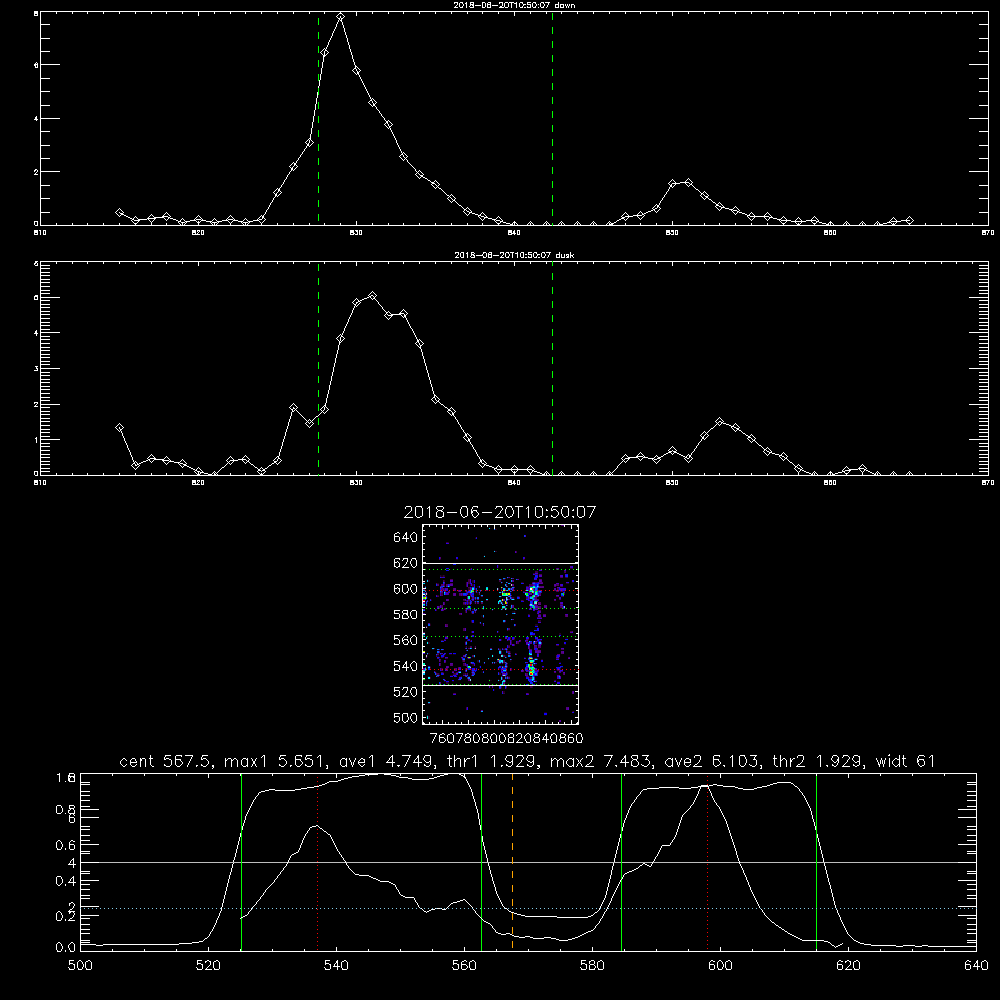
Task: Click the bottom axis label 500
Action: (80, 966)
